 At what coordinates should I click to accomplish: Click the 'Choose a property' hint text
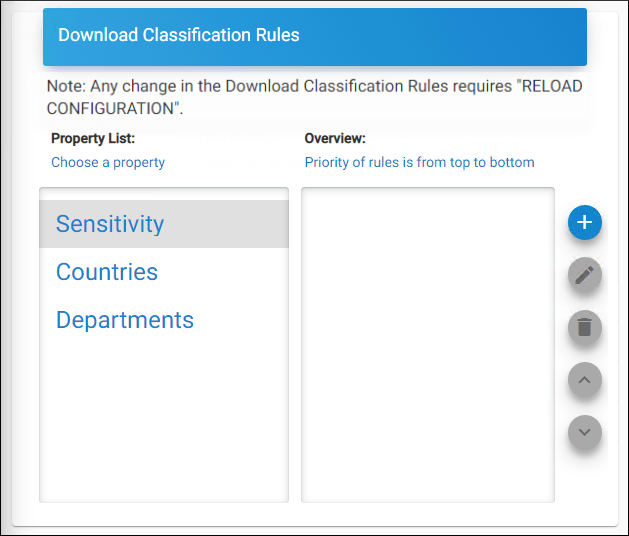[x=108, y=162]
